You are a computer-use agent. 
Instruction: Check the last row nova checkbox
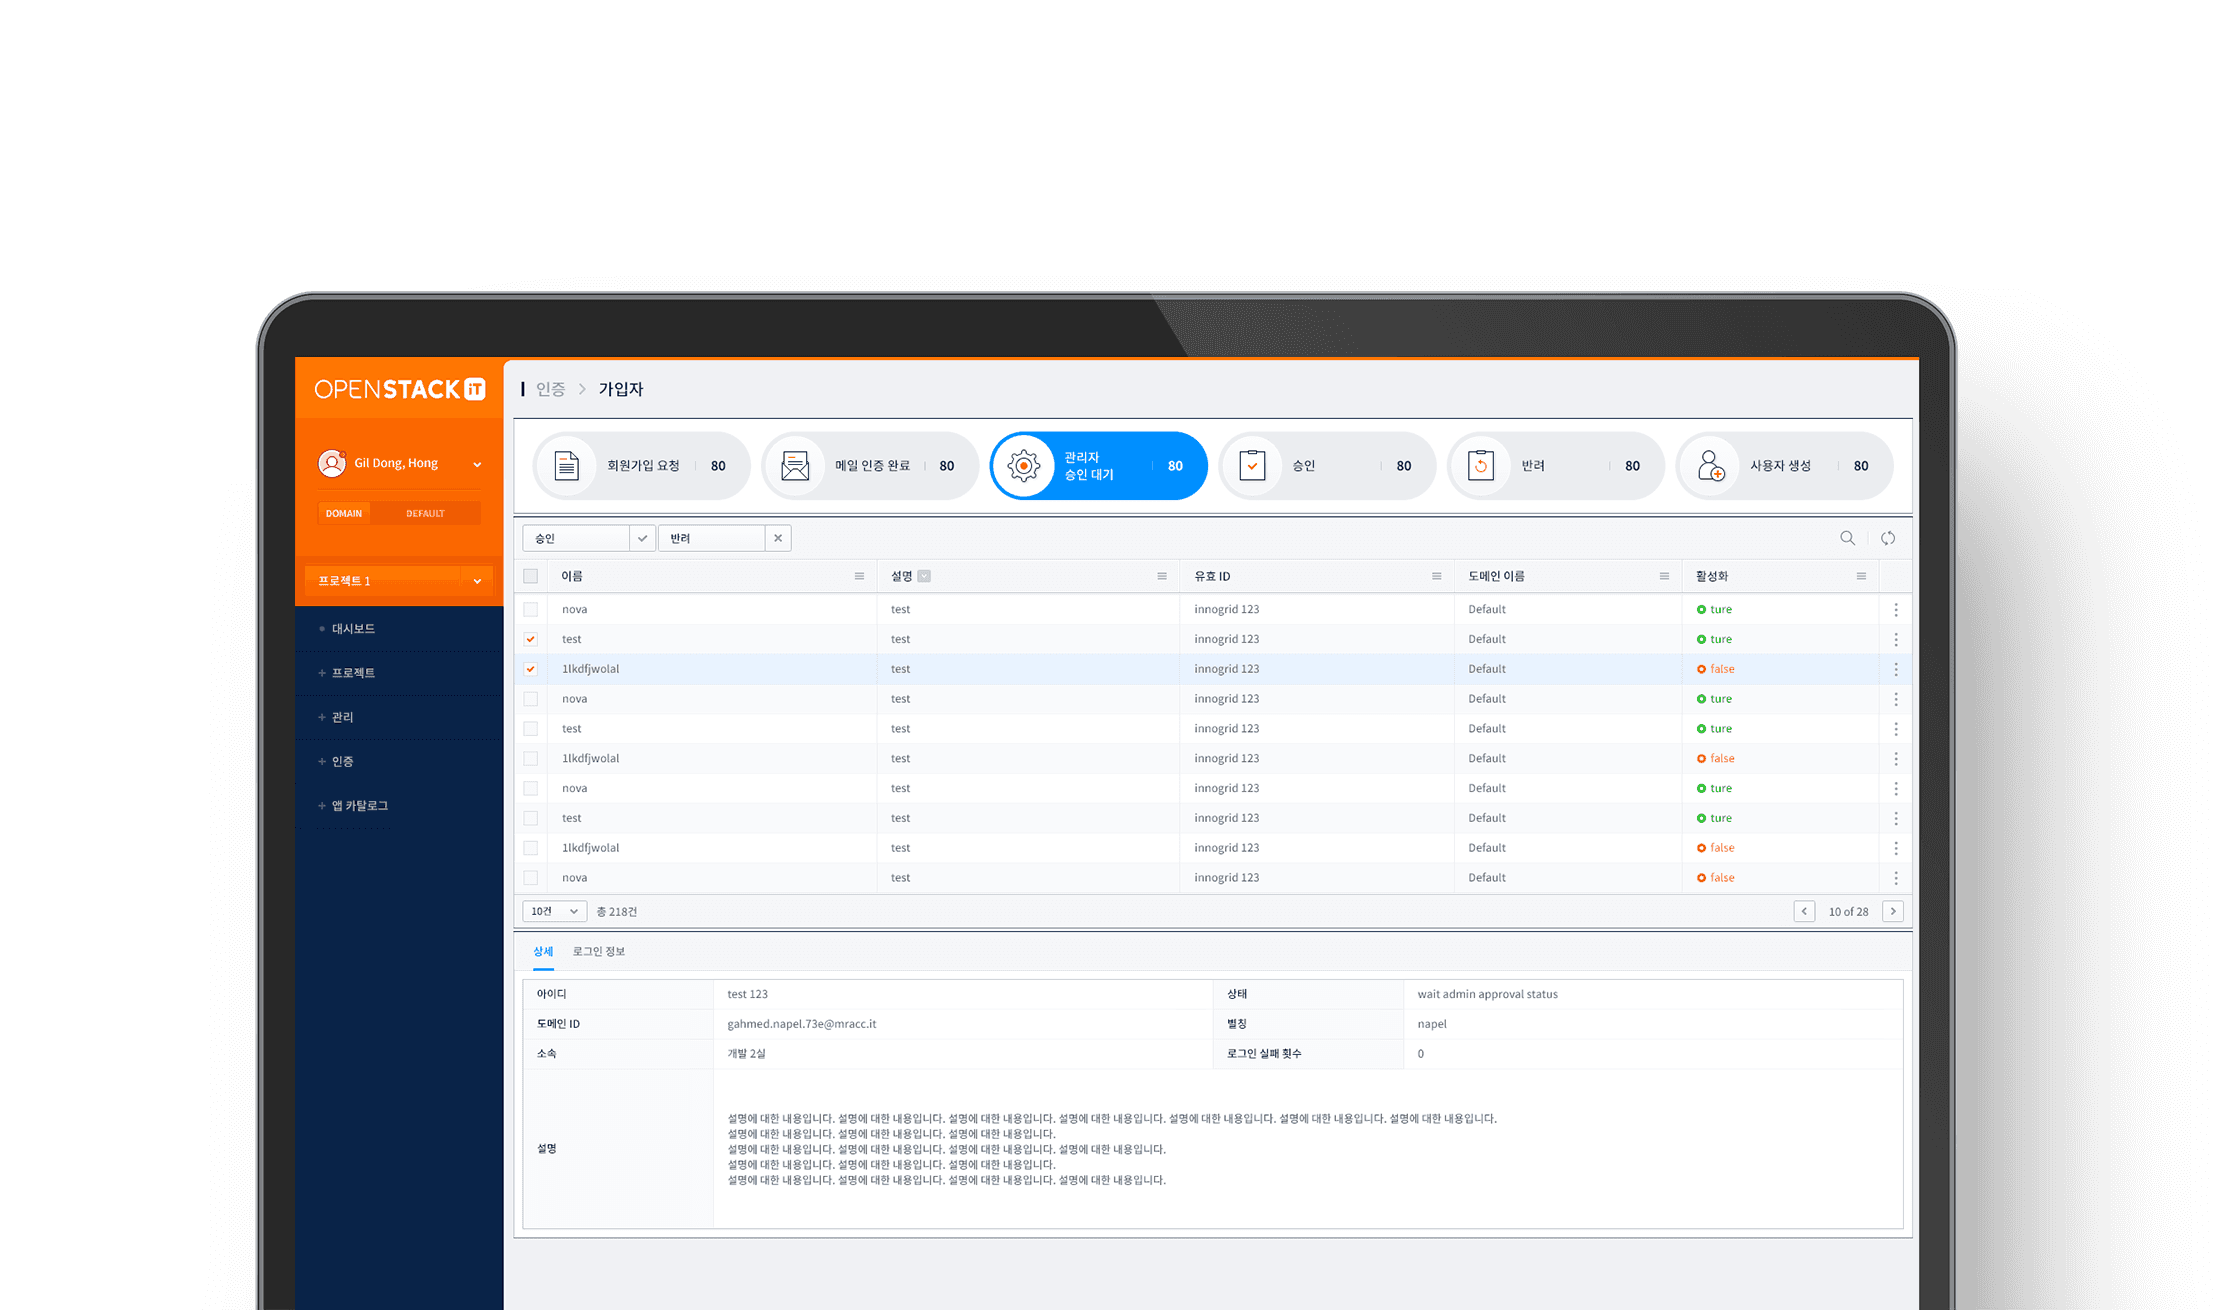(531, 878)
